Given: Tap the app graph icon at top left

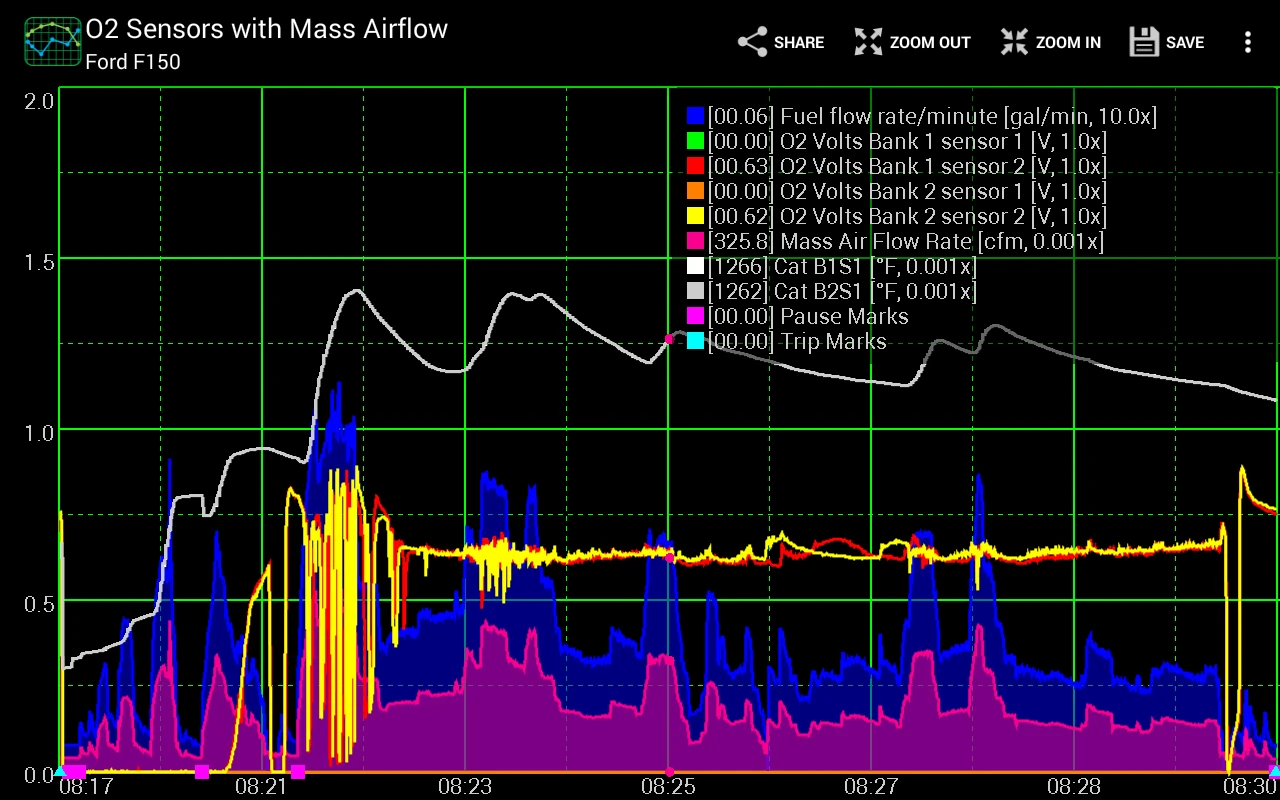Looking at the screenshot, I should click(53, 42).
